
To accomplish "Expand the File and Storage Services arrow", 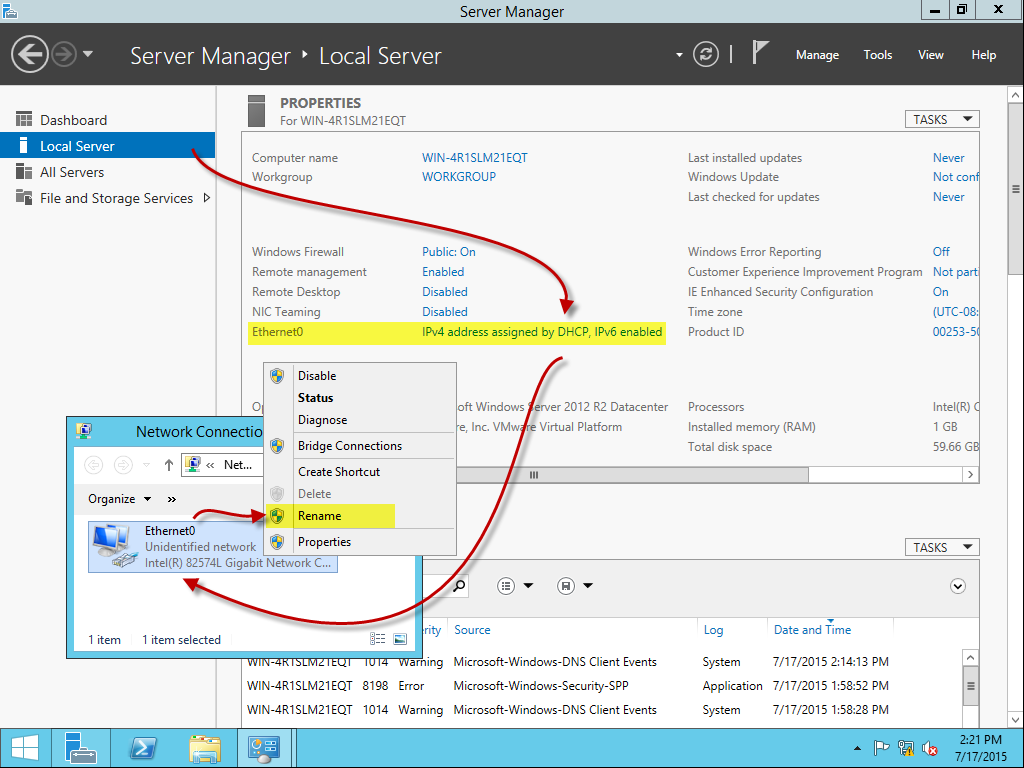I will tap(207, 197).
